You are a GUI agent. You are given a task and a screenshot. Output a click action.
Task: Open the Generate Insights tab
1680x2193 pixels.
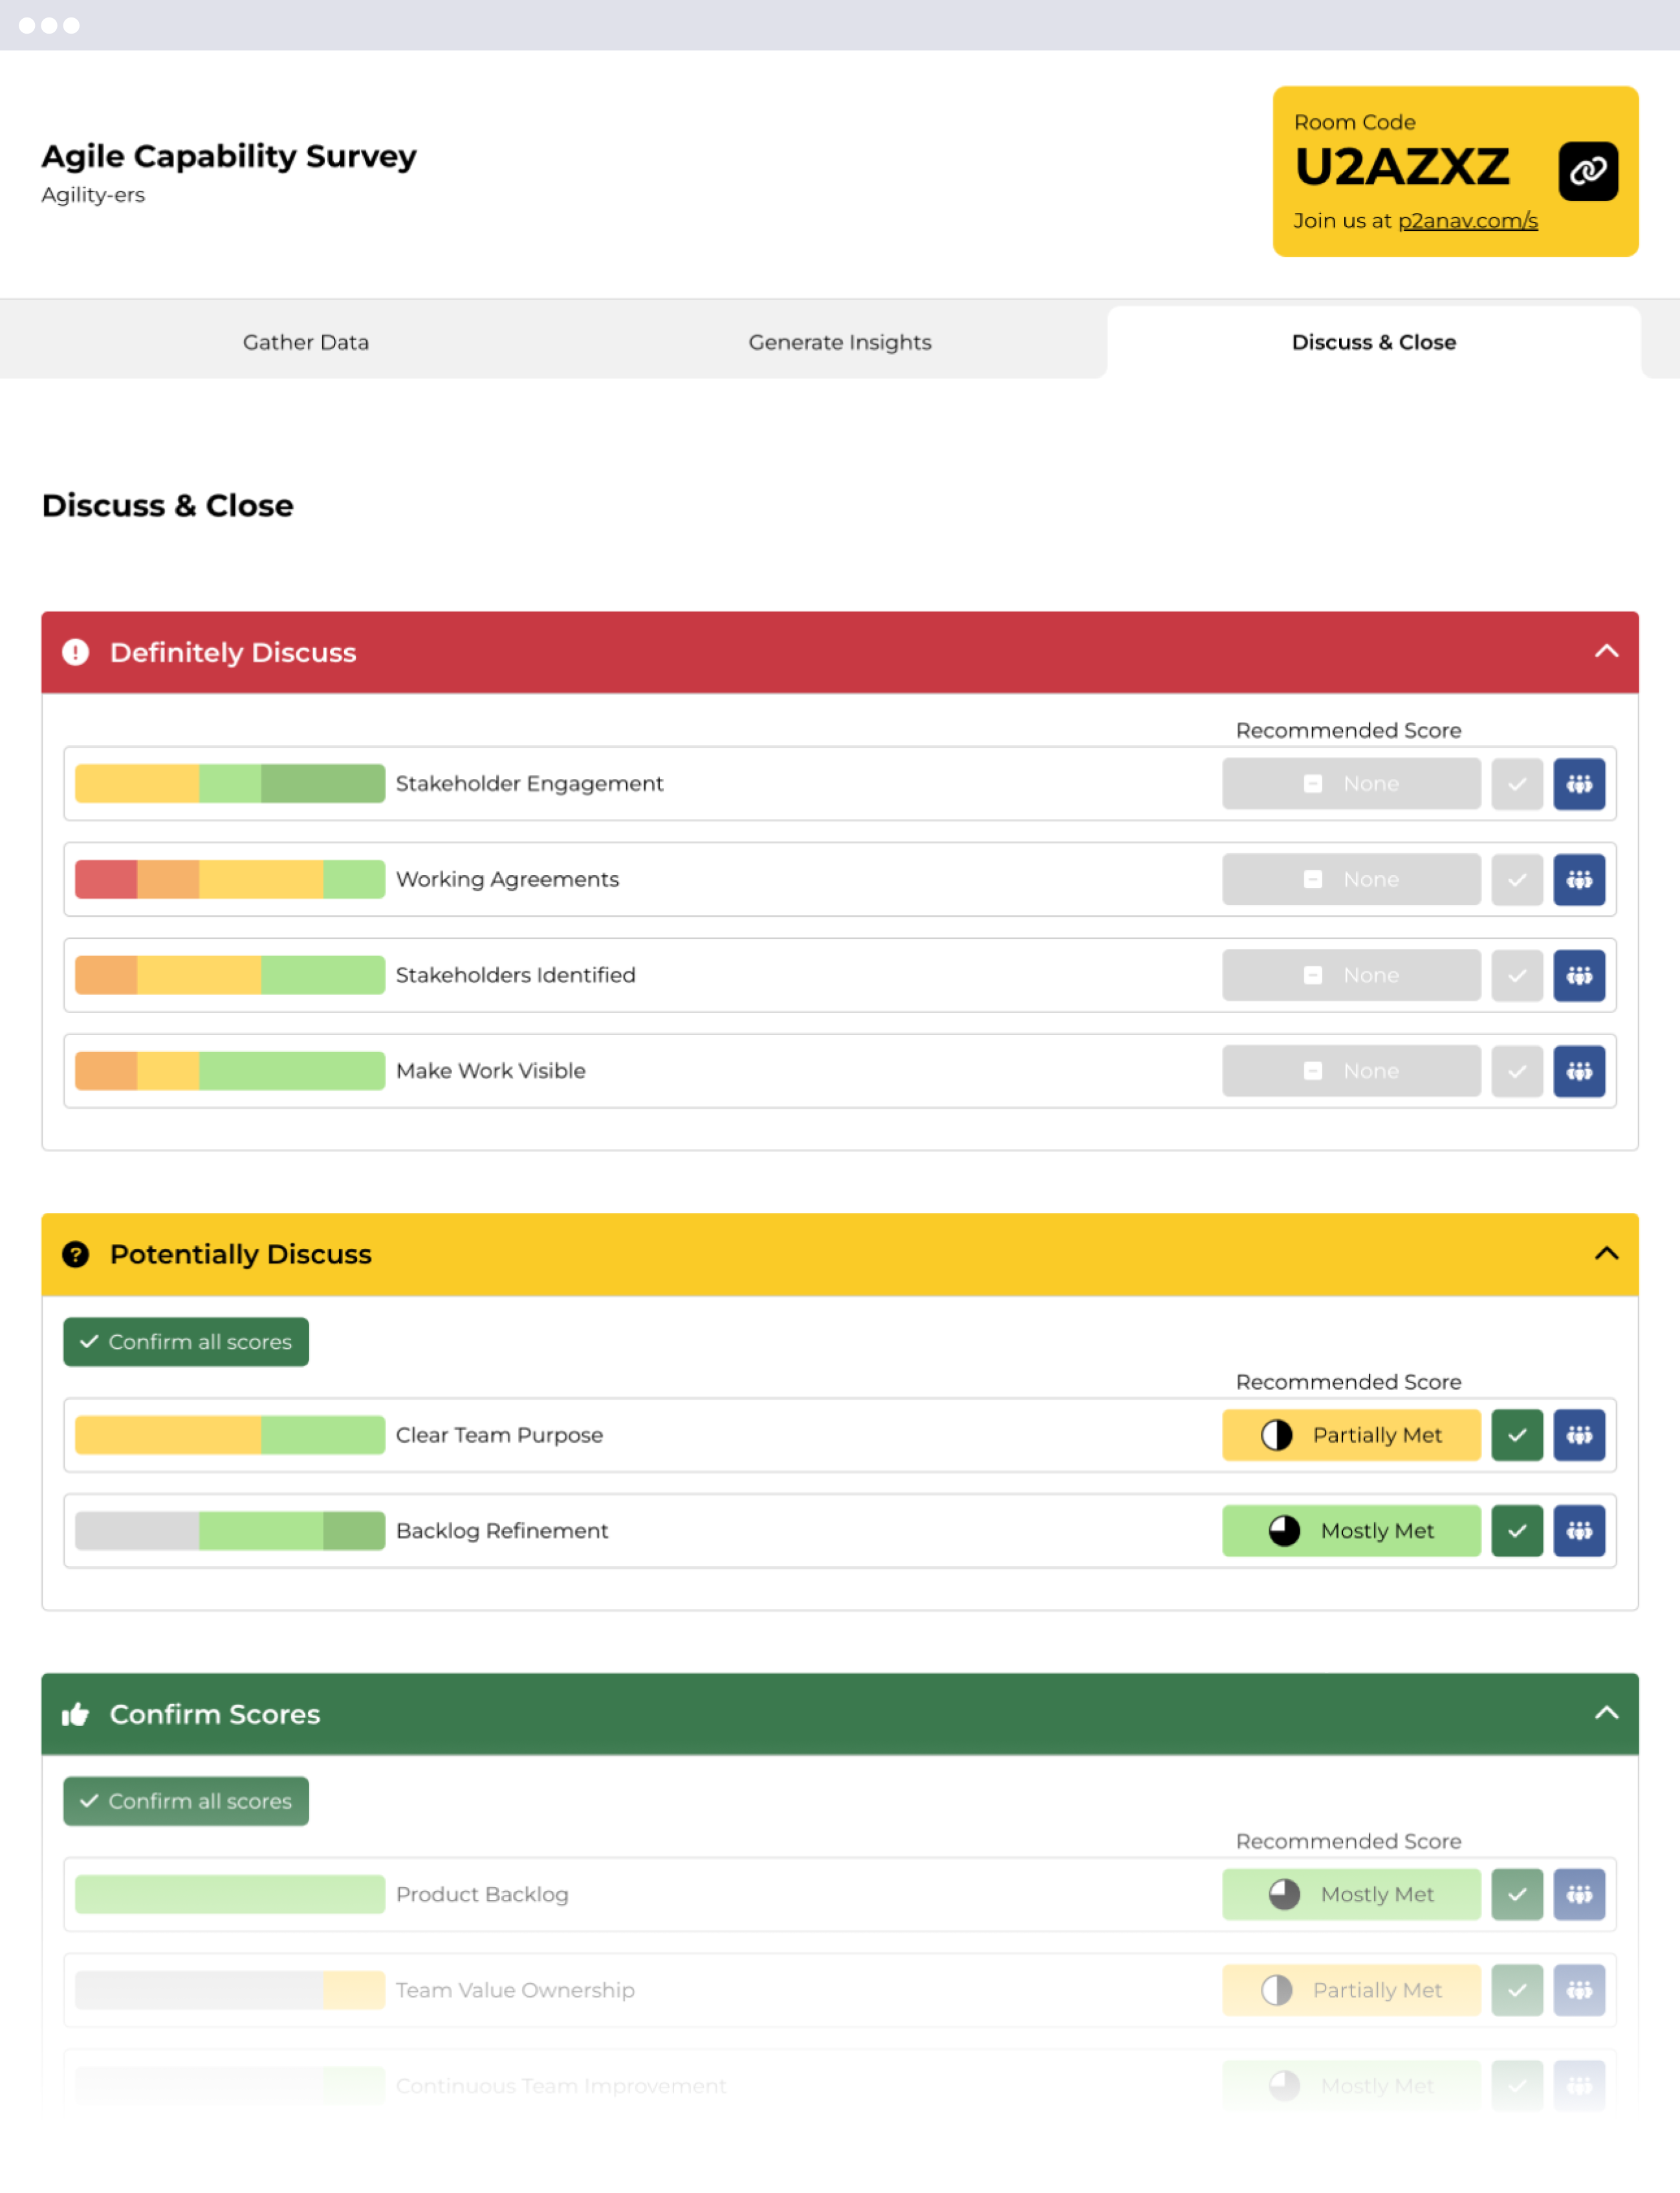[840, 341]
